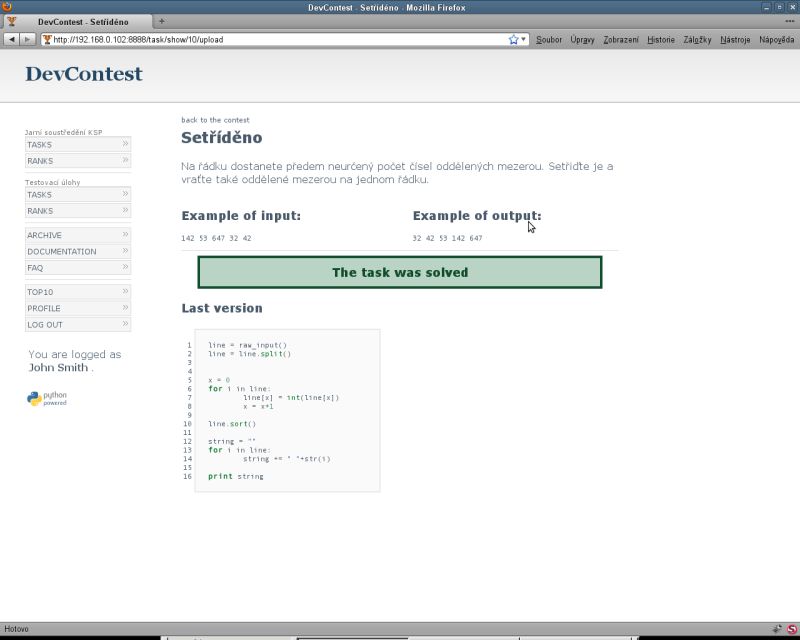The width and height of the screenshot is (800, 640).
Task: Click the John Smith username text
Action: pos(58,367)
